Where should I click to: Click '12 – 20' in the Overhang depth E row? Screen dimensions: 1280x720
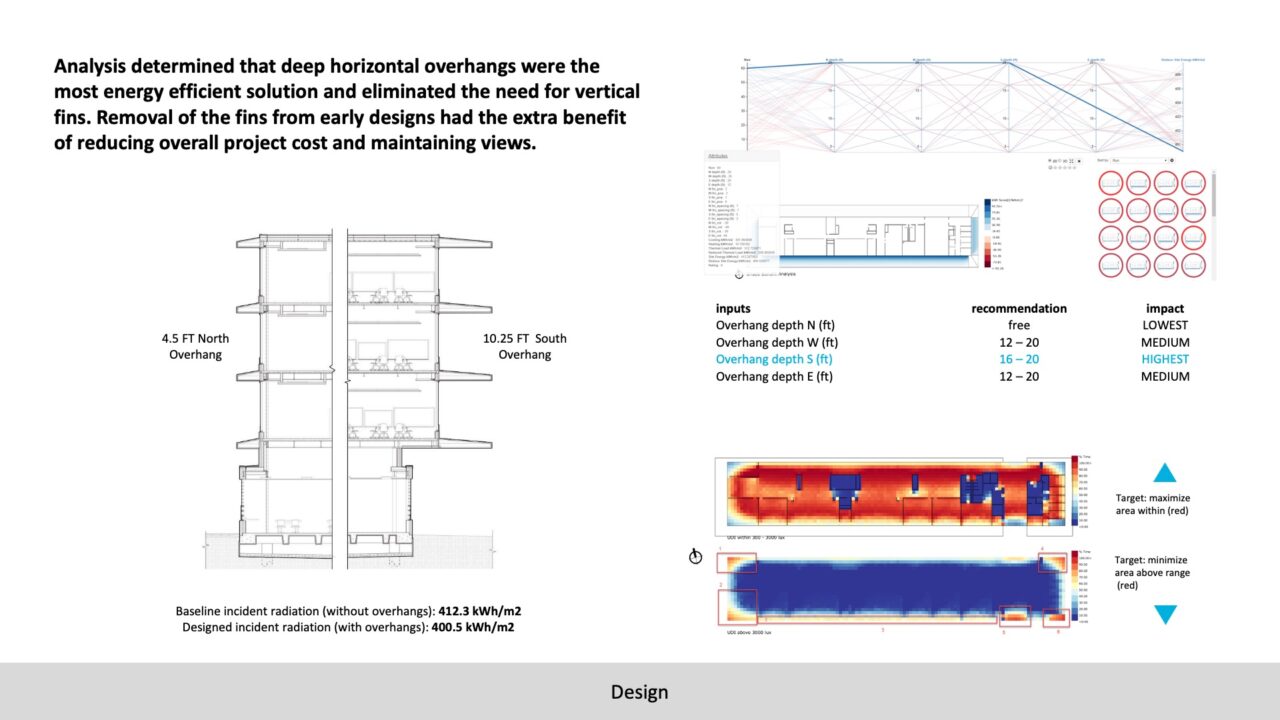[1019, 376]
